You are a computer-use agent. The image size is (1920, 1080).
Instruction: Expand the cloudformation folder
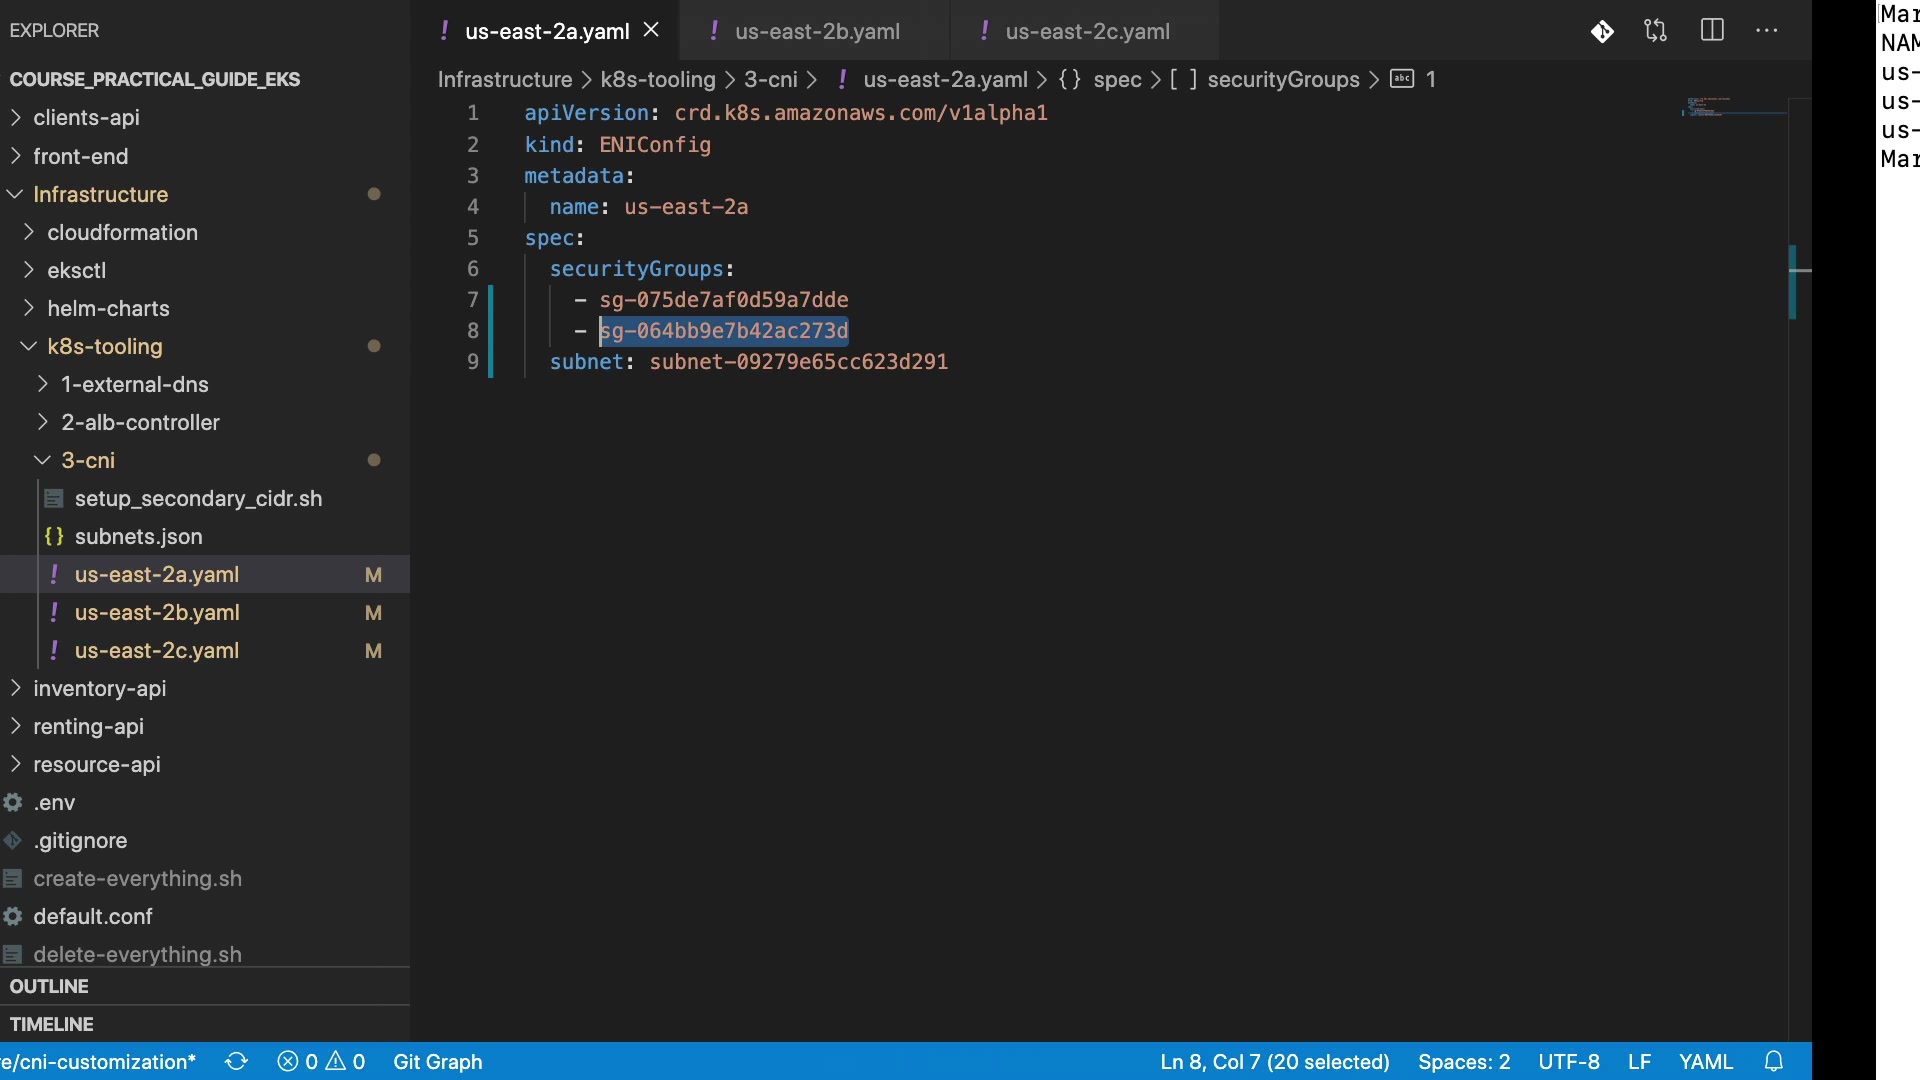(x=122, y=232)
